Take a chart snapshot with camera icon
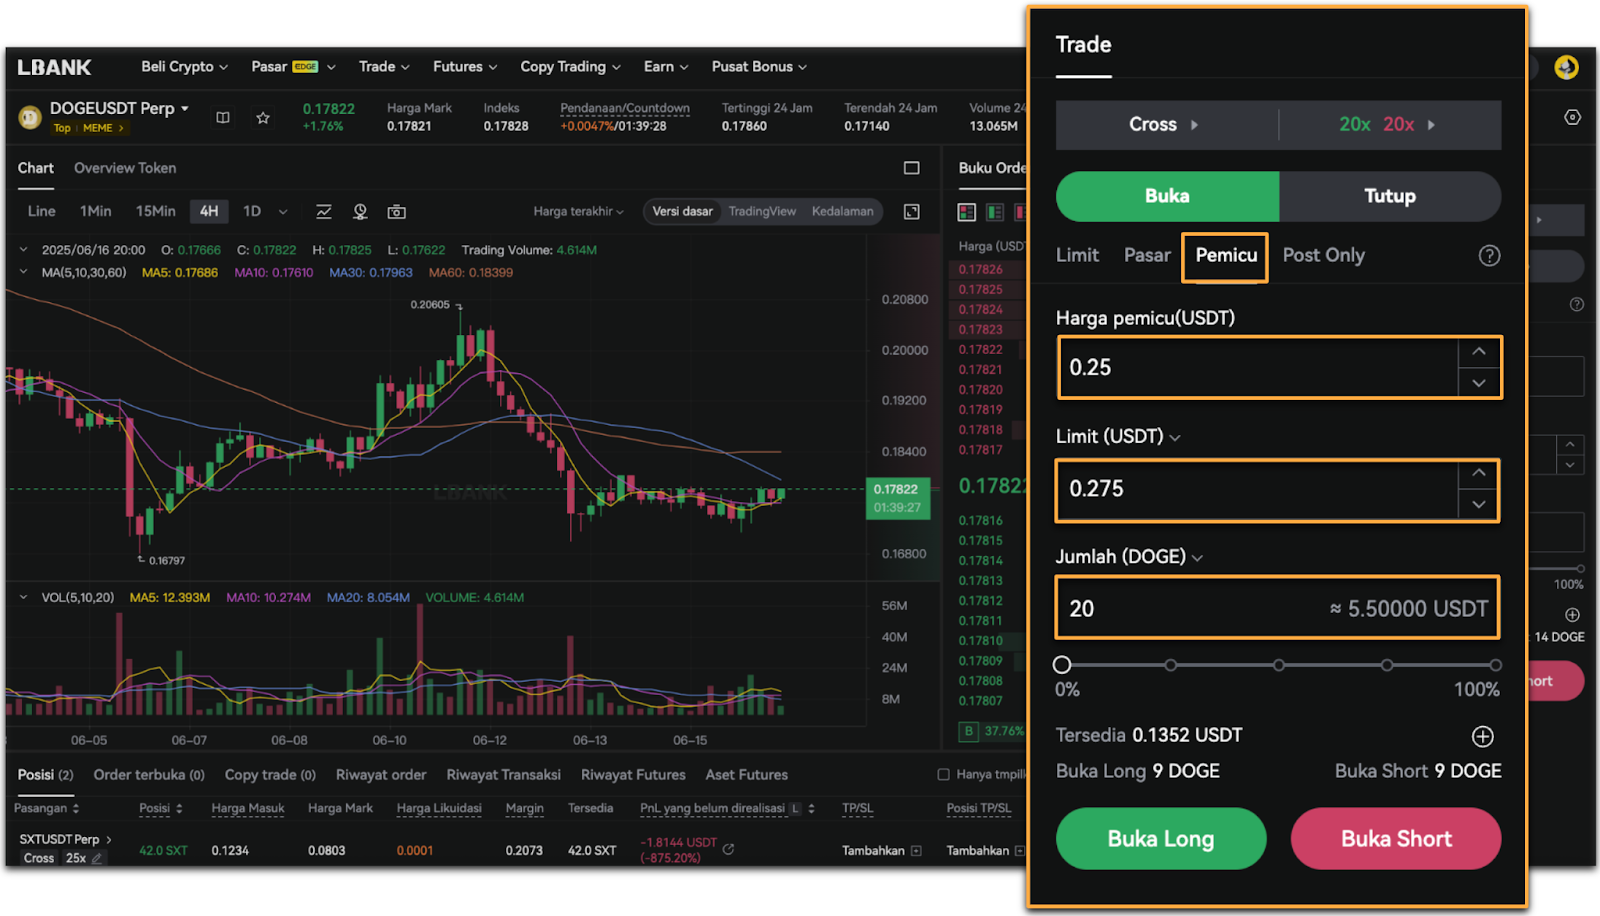 pos(397,212)
